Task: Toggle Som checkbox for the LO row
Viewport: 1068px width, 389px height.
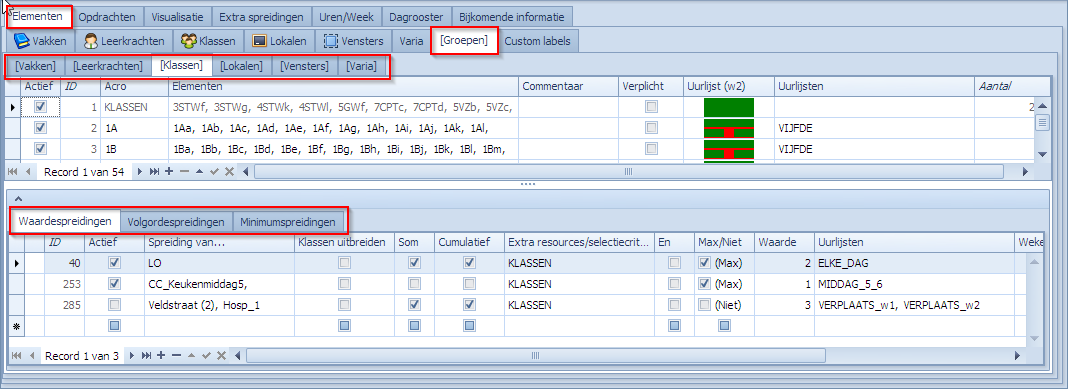Action: [413, 262]
